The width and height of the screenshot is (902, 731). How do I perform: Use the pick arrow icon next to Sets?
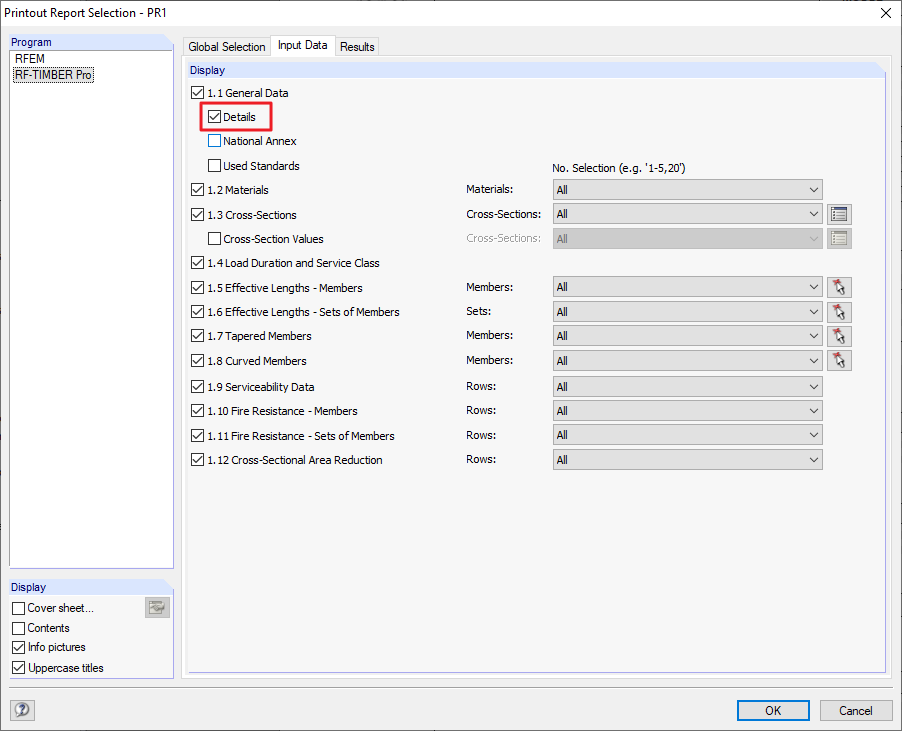click(x=839, y=311)
